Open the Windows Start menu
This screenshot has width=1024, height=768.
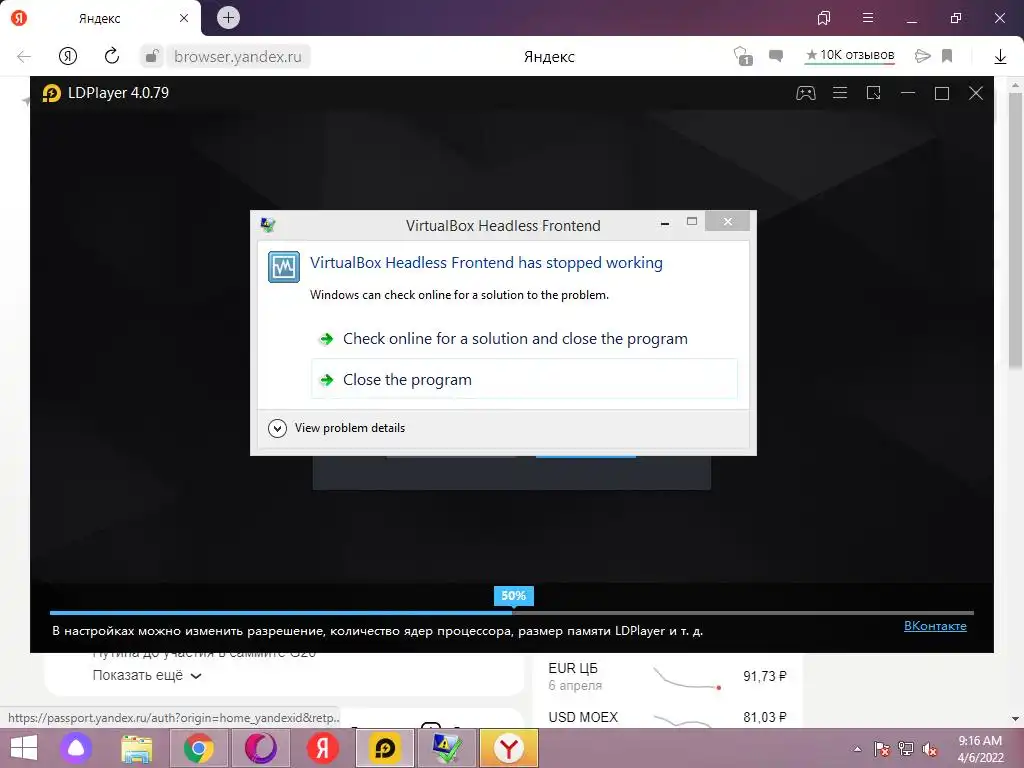[x=24, y=748]
